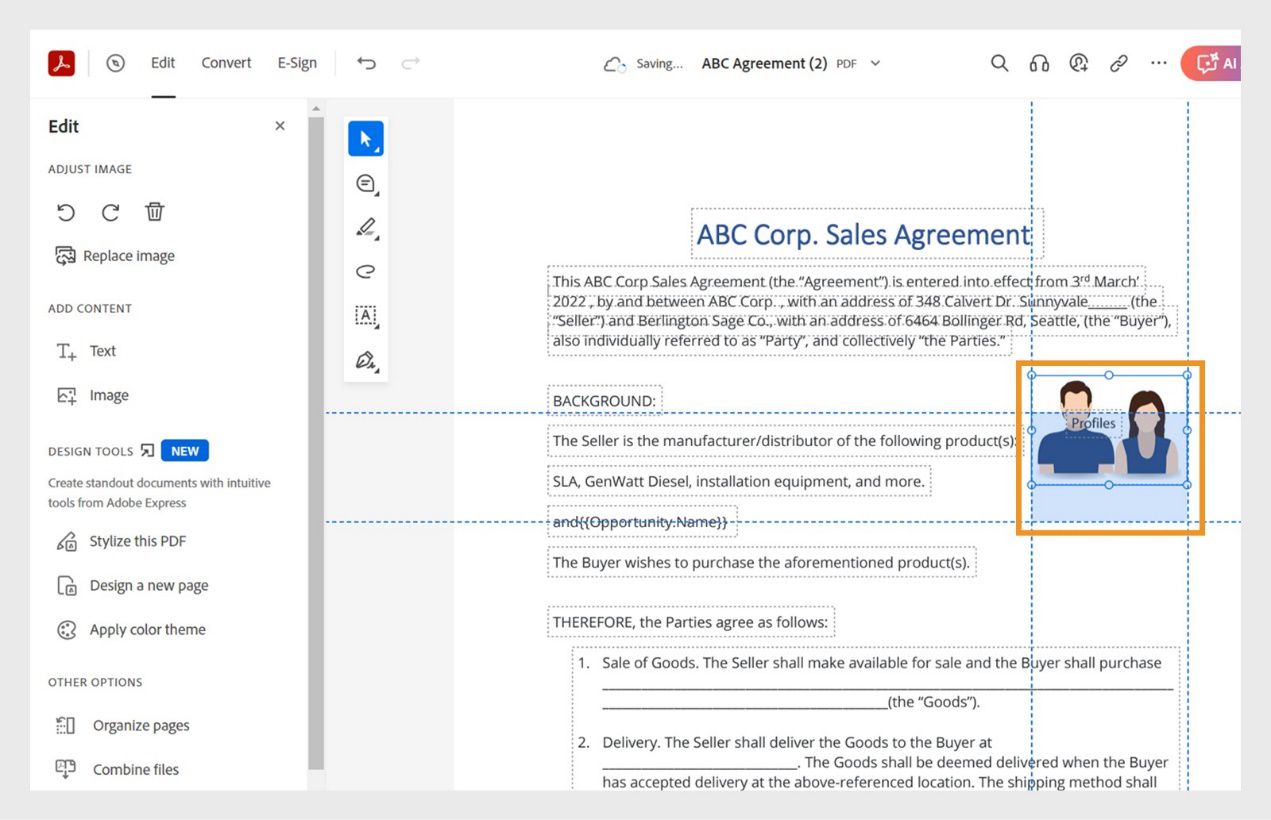Expand the file name dropdown chevron

pos(876,63)
